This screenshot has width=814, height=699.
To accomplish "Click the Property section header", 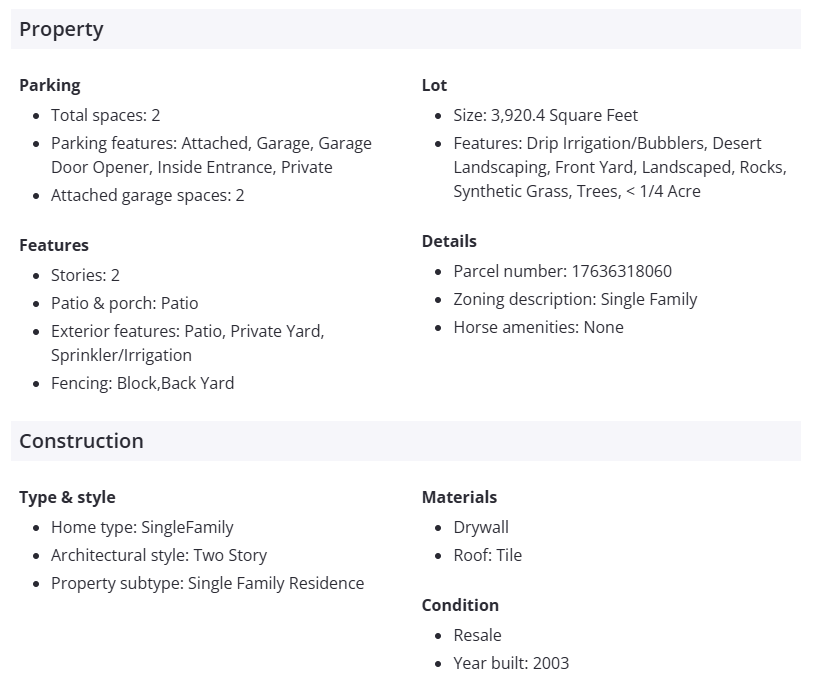I will pyautogui.click(x=61, y=29).
